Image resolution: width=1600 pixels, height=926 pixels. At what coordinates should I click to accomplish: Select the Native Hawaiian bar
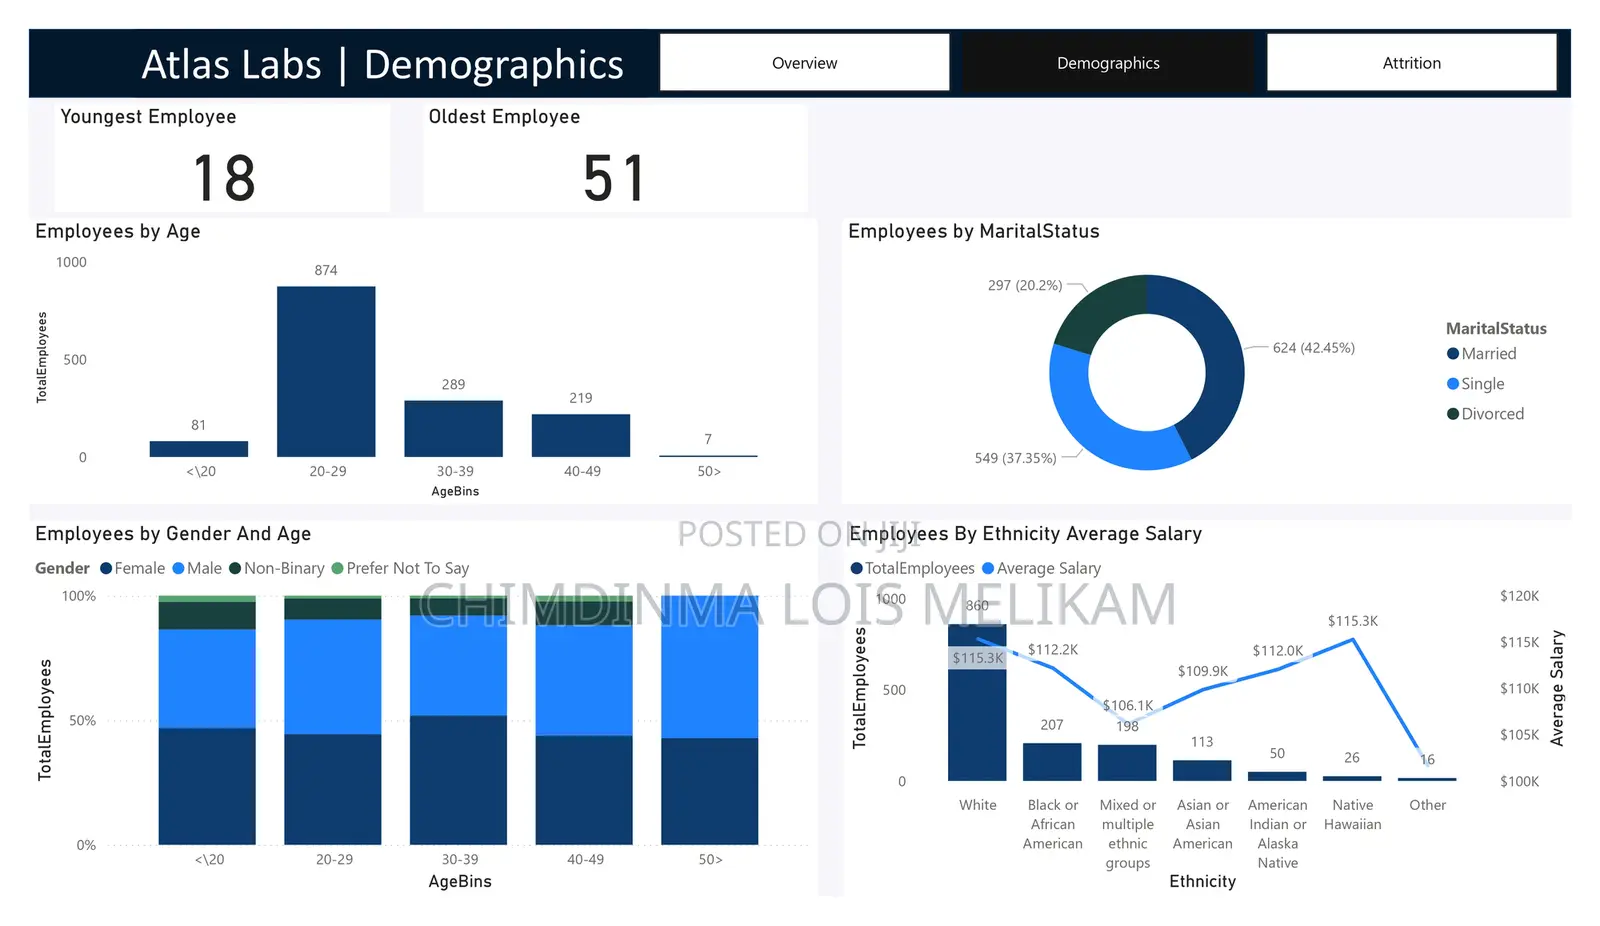click(x=1352, y=778)
